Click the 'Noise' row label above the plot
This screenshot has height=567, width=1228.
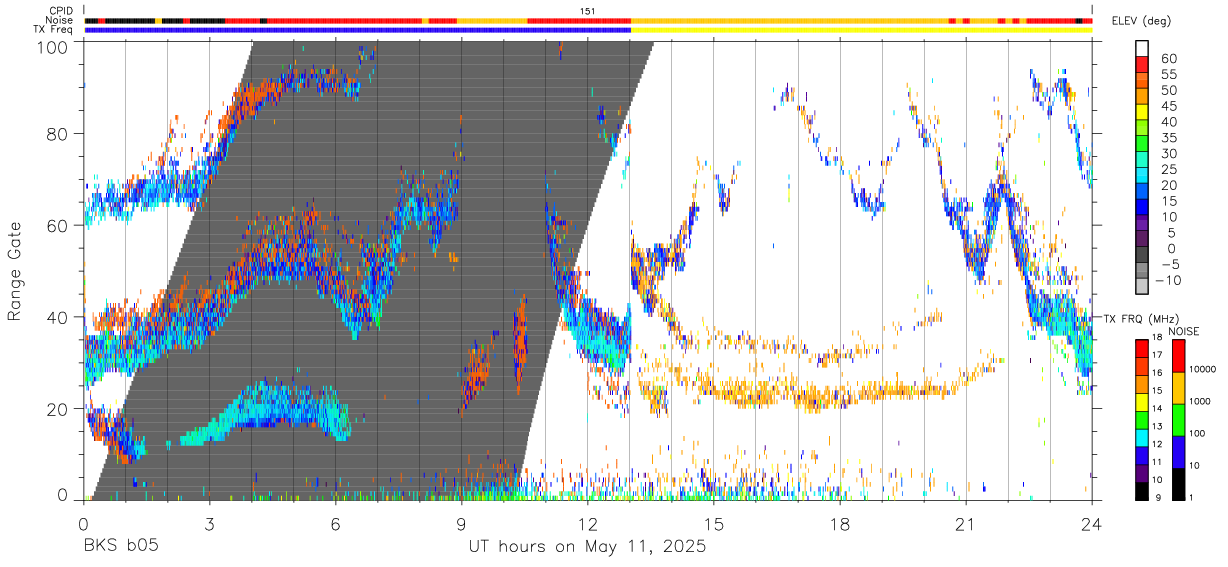click(61, 20)
